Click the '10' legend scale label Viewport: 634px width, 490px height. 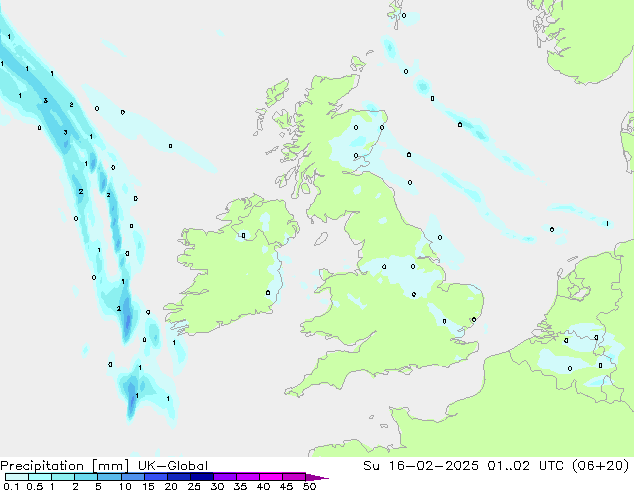click(125, 486)
